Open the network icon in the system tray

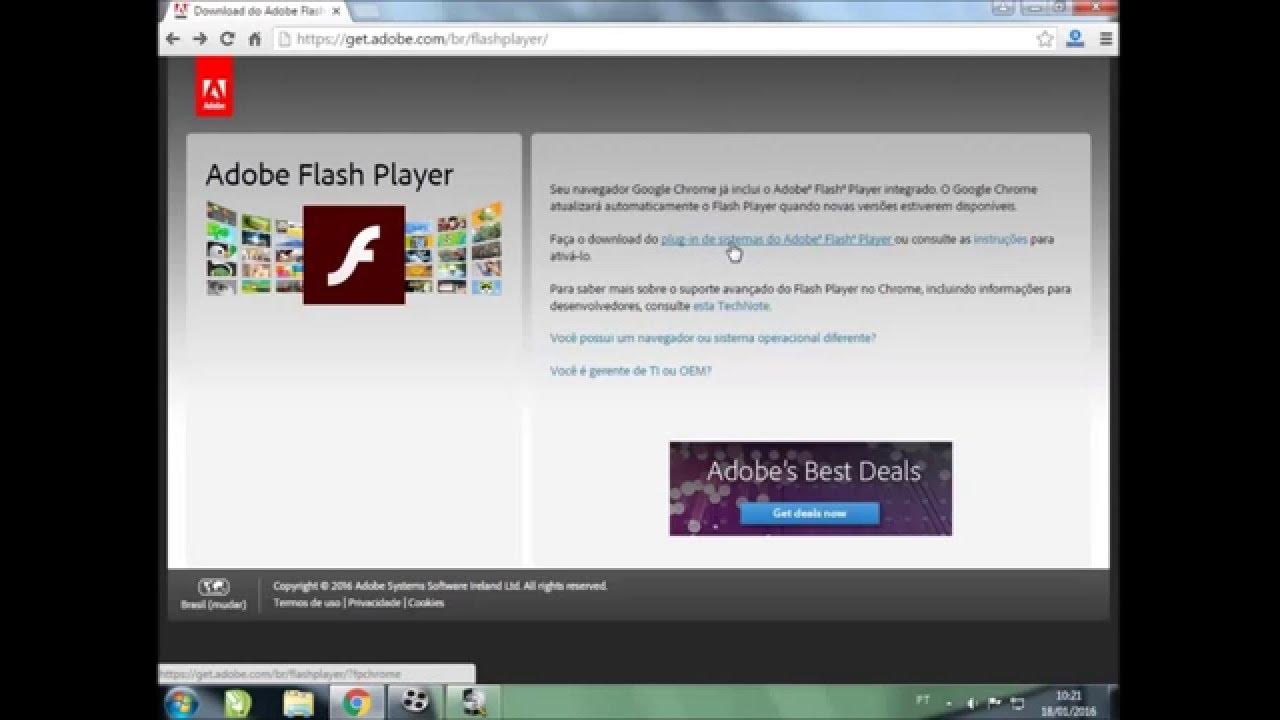pyautogui.click(x=1018, y=703)
